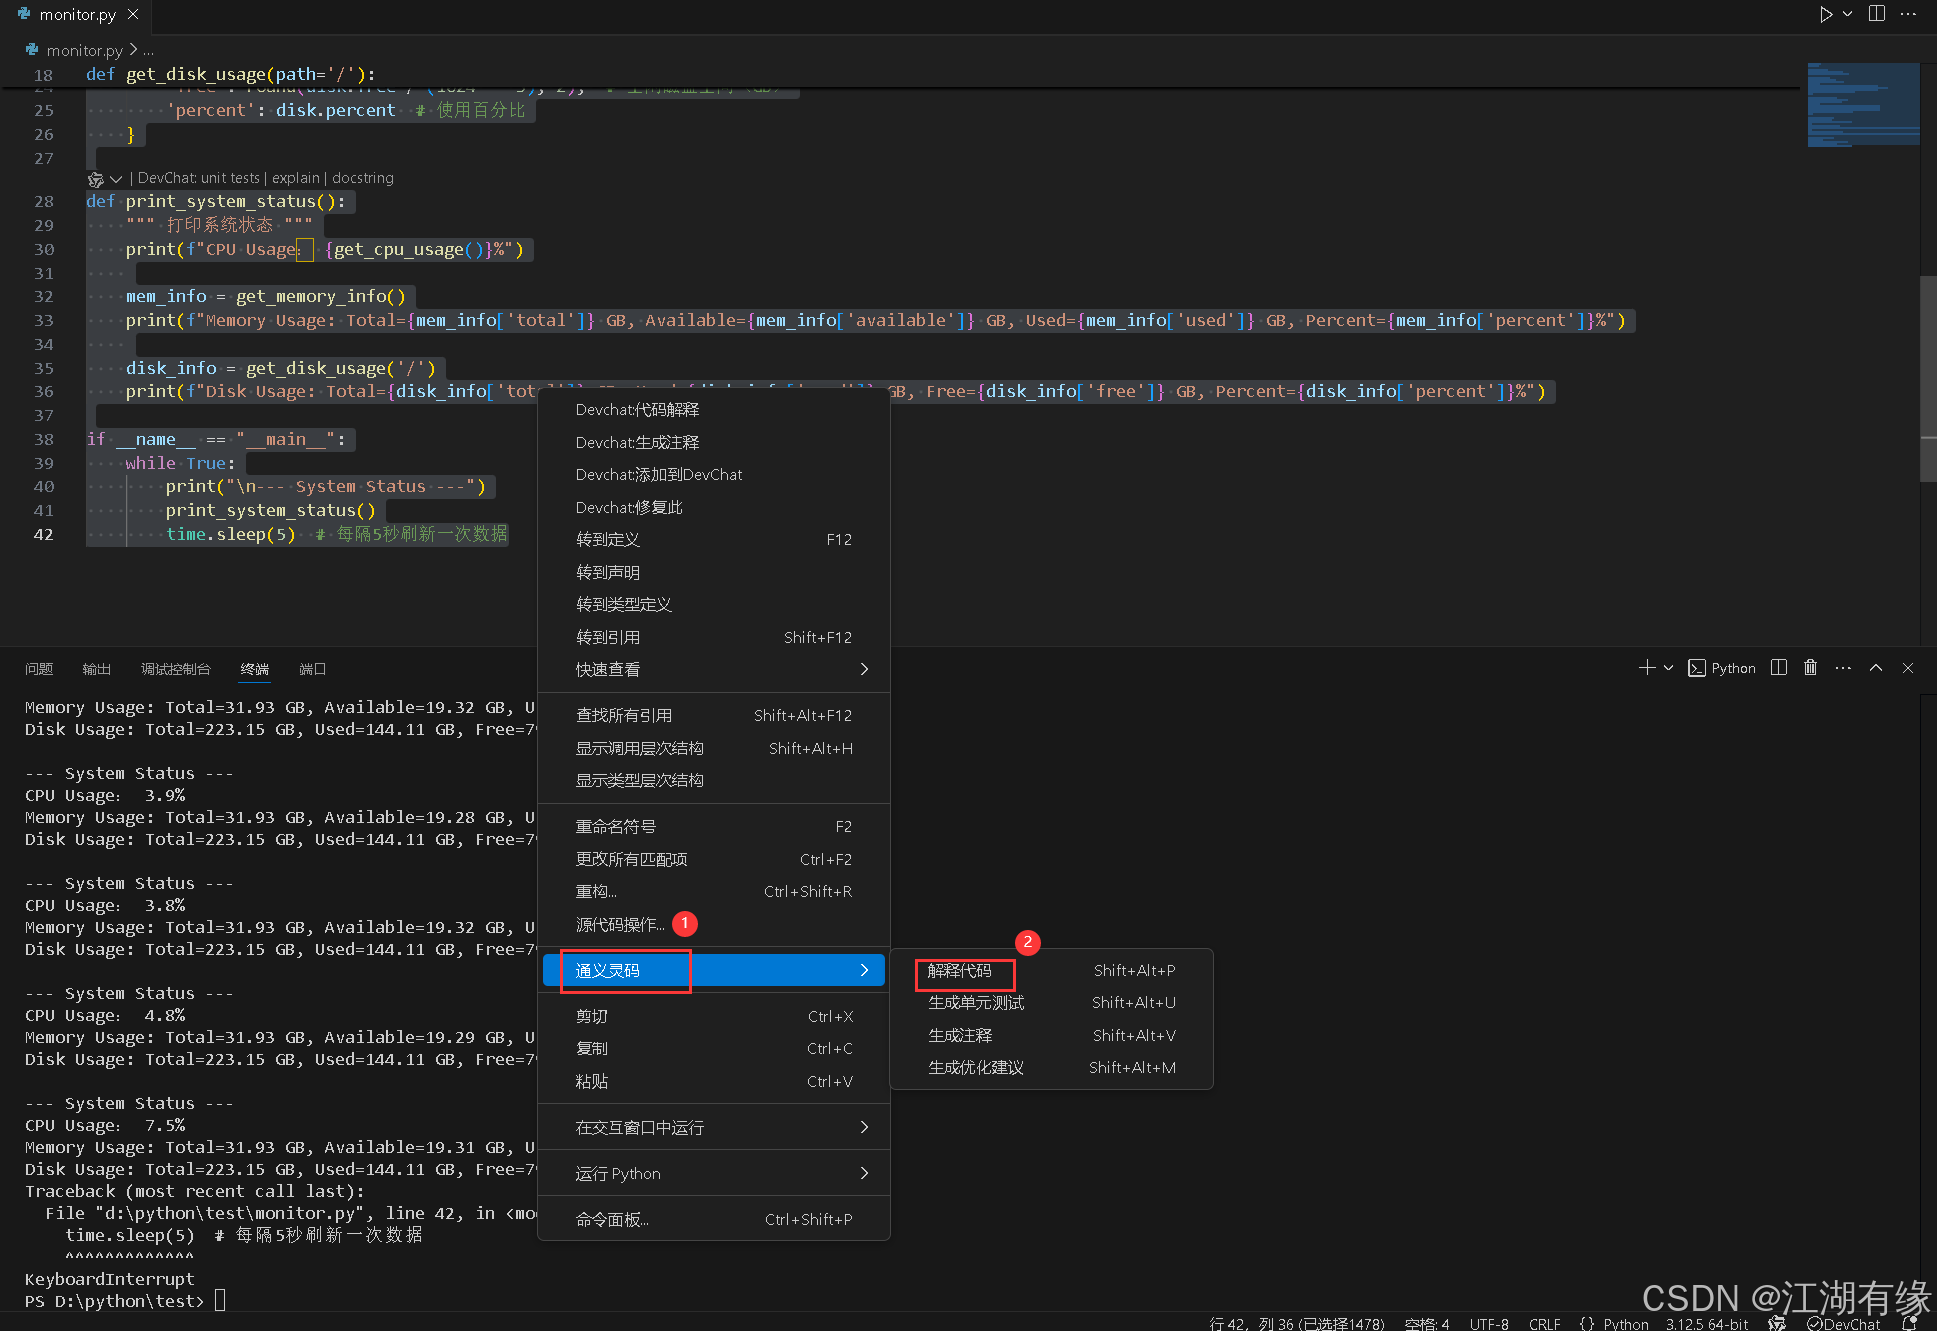This screenshot has height=1331, width=1937.
Task: Close the monitor.py editor tab
Action: [x=133, y=15]
